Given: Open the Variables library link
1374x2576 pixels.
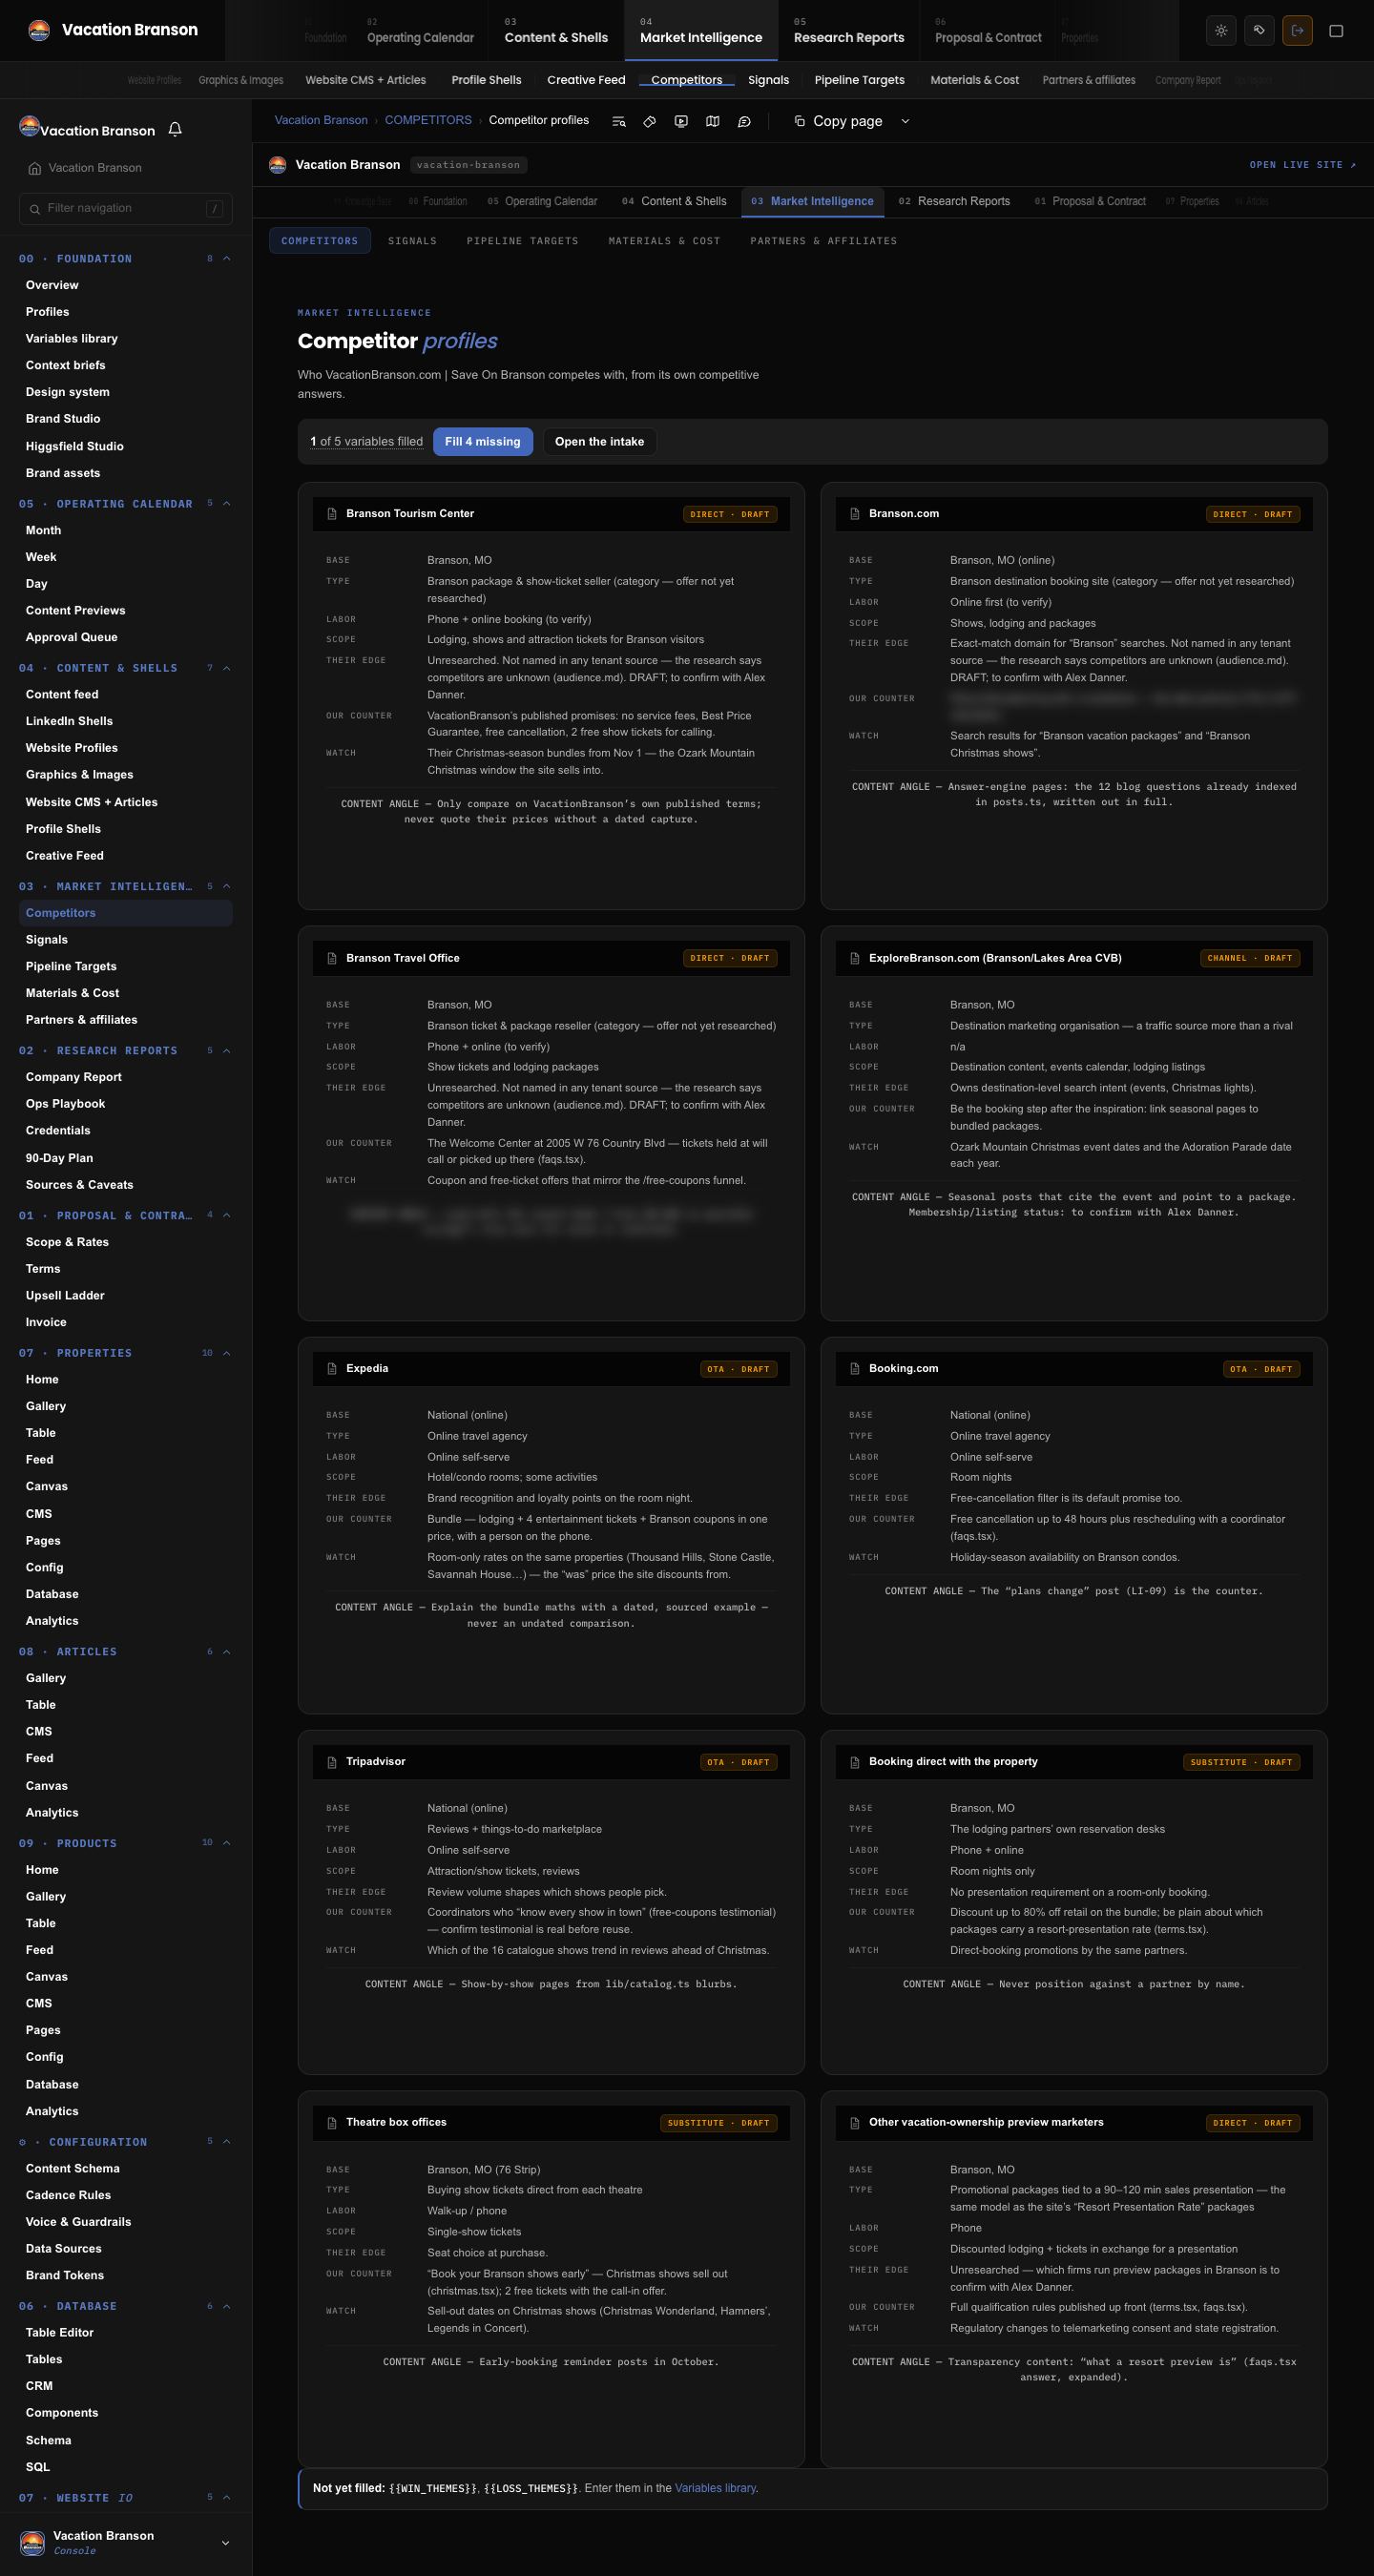Looking at the screenshot, I should 715,2488.
